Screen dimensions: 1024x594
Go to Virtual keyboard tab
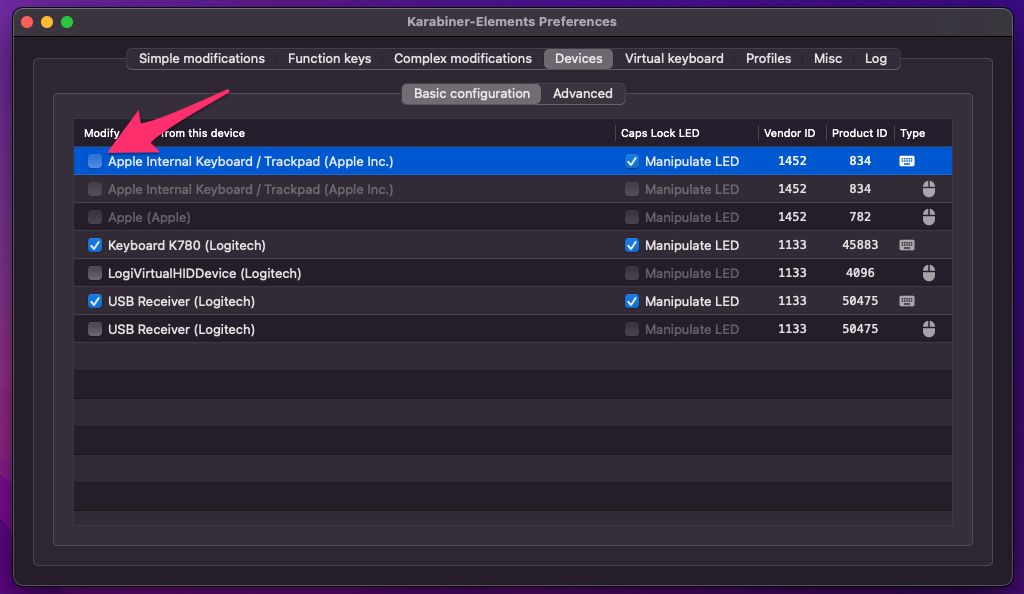click(674, 59)
